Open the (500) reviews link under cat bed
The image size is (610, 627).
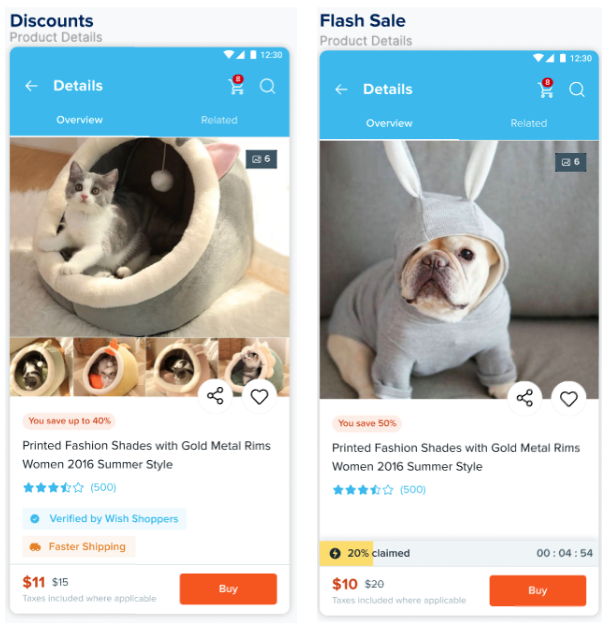(x=103, y=487)
